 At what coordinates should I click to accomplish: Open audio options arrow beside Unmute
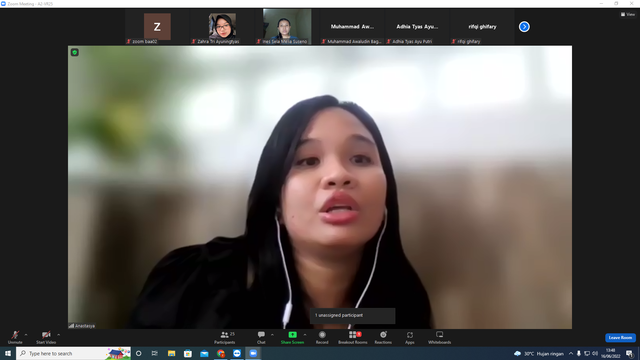(x=26, y=335)
